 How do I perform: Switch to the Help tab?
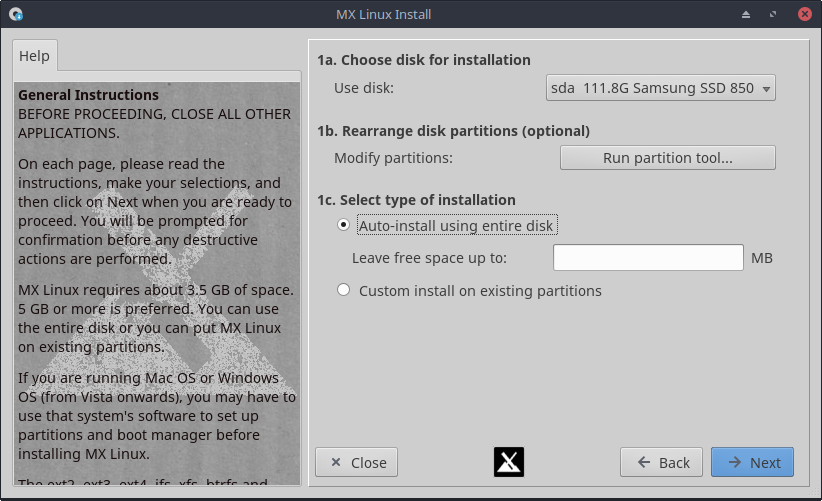click(35, 56)
